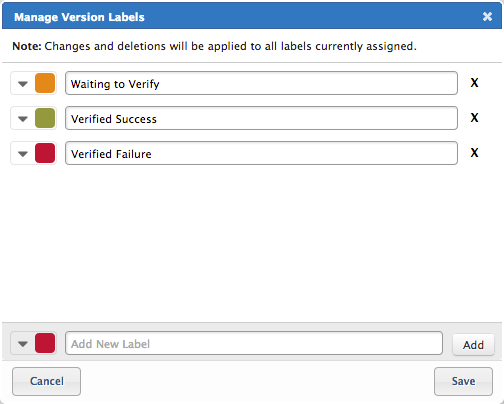
Task: Click into the Verified Failure text field
Action: pos(261,153)
